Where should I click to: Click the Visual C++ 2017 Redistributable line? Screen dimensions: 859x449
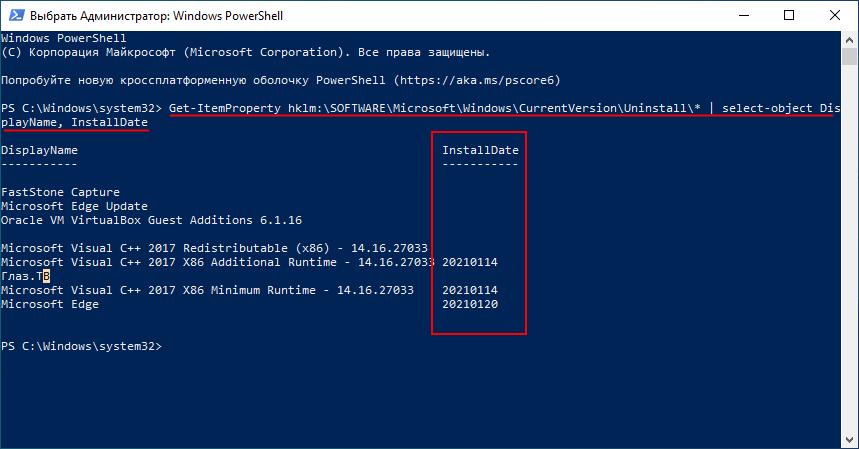[x=214, y=249]
